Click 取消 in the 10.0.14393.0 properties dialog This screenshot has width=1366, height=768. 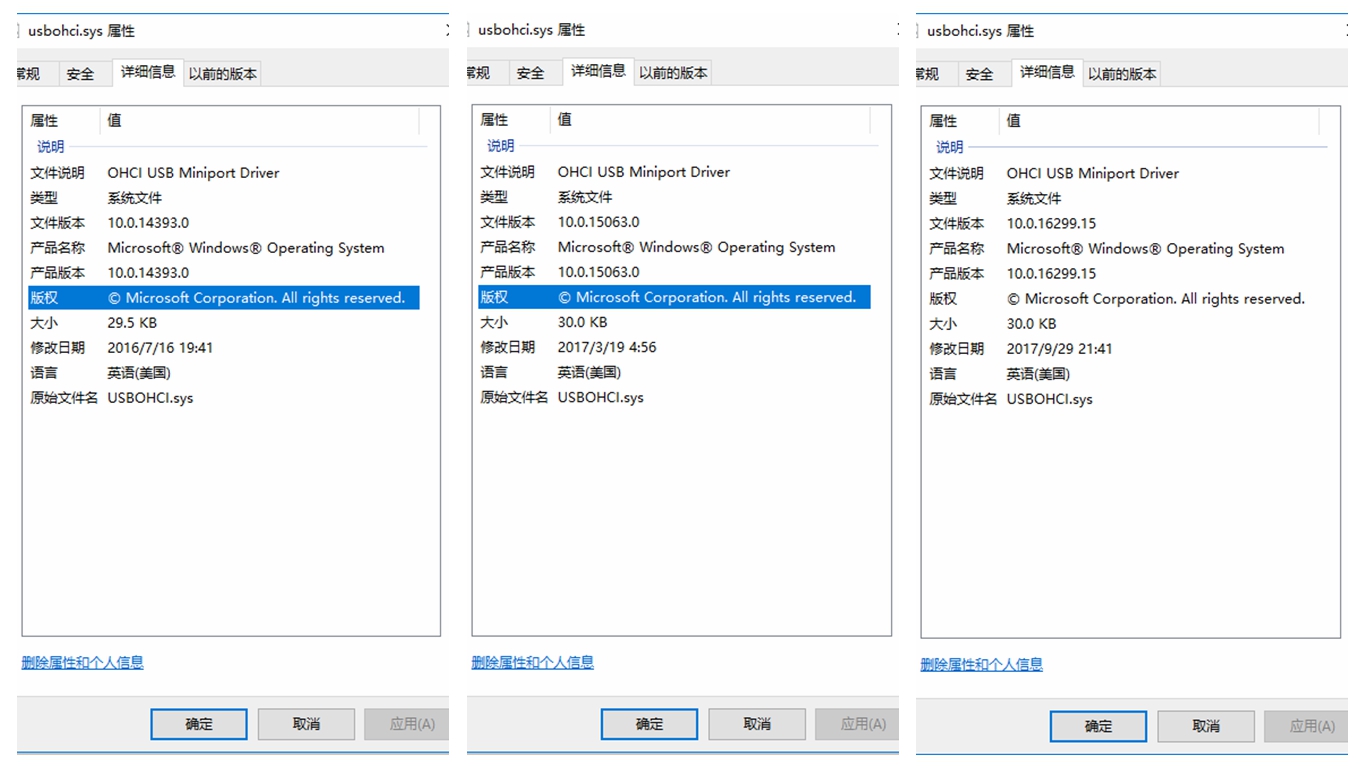tap(306, 724)
